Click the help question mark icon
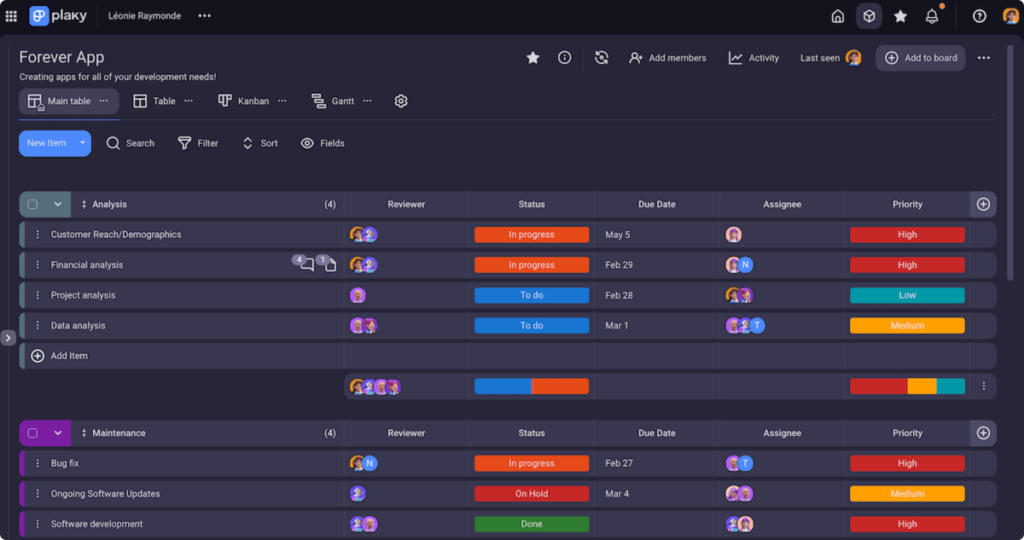The image size is (1024, 540). [979, 16]
